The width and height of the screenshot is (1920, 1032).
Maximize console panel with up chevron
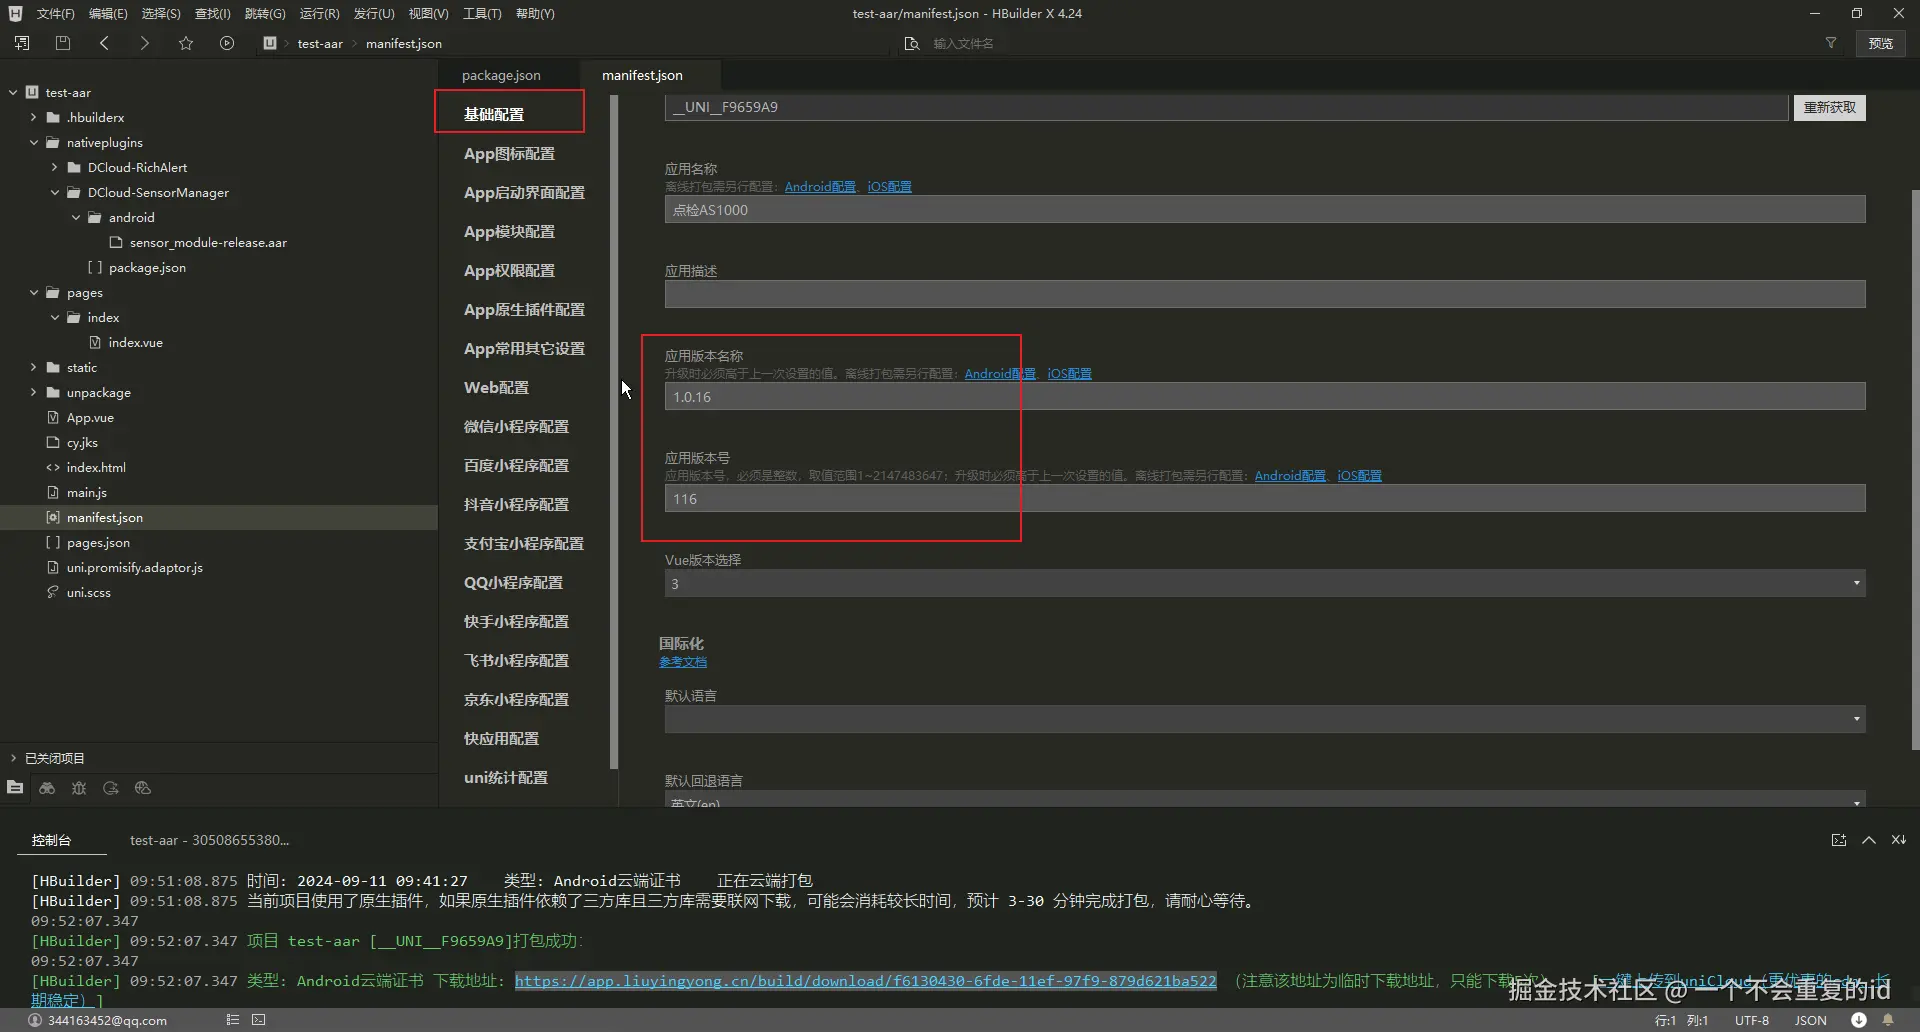[x=1869, y=840]
